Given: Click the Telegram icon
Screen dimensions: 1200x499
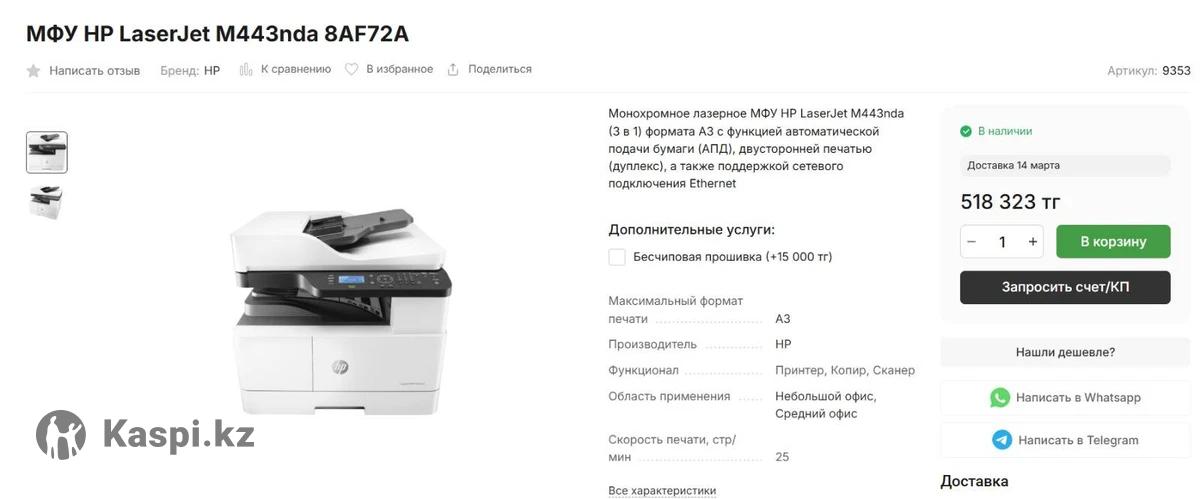Looking at the screenshot, I should pos(1002,440).
